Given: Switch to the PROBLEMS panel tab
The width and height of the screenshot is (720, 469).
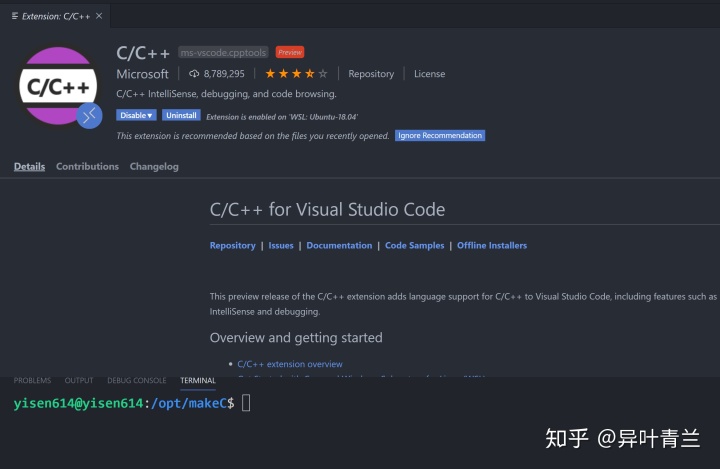Looking at the screenshot, I should pyautogui.click(x=32, y=380).
